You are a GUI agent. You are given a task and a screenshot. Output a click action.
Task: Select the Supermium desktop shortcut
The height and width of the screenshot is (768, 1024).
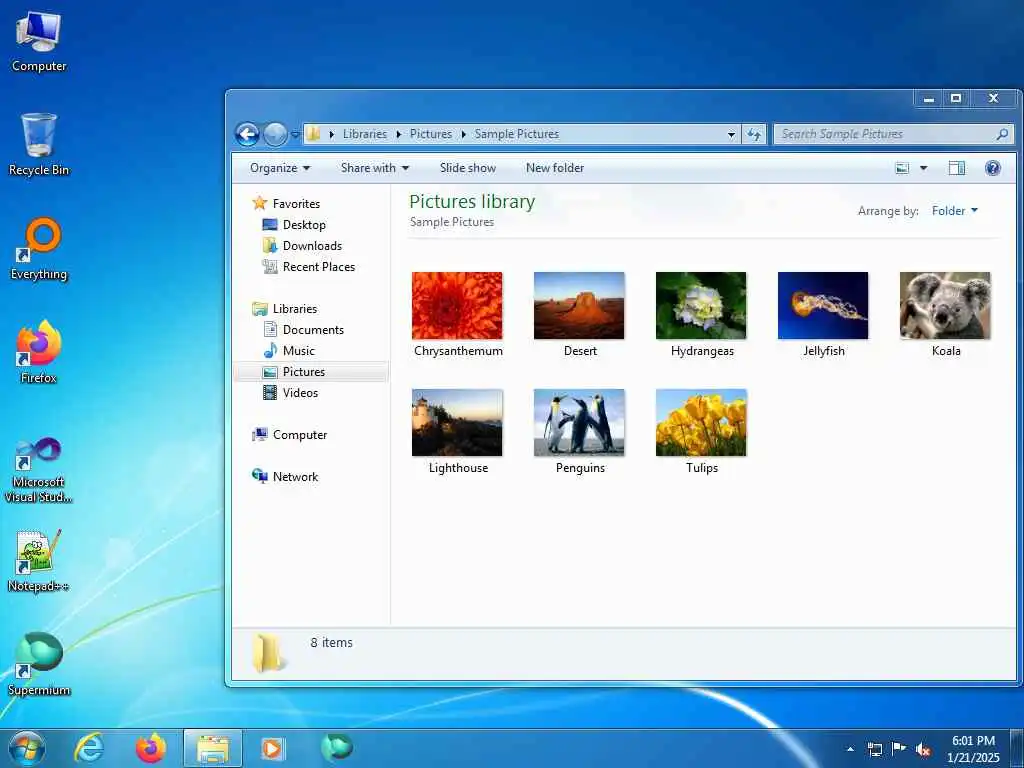point(39,664)
